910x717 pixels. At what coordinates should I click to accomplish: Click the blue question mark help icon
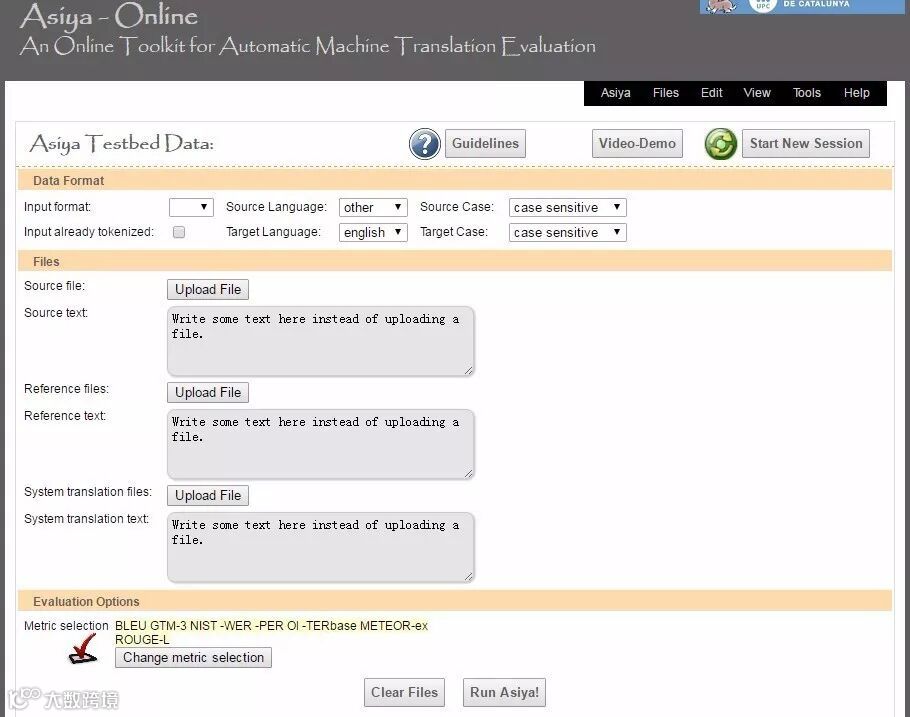(425, 143)
